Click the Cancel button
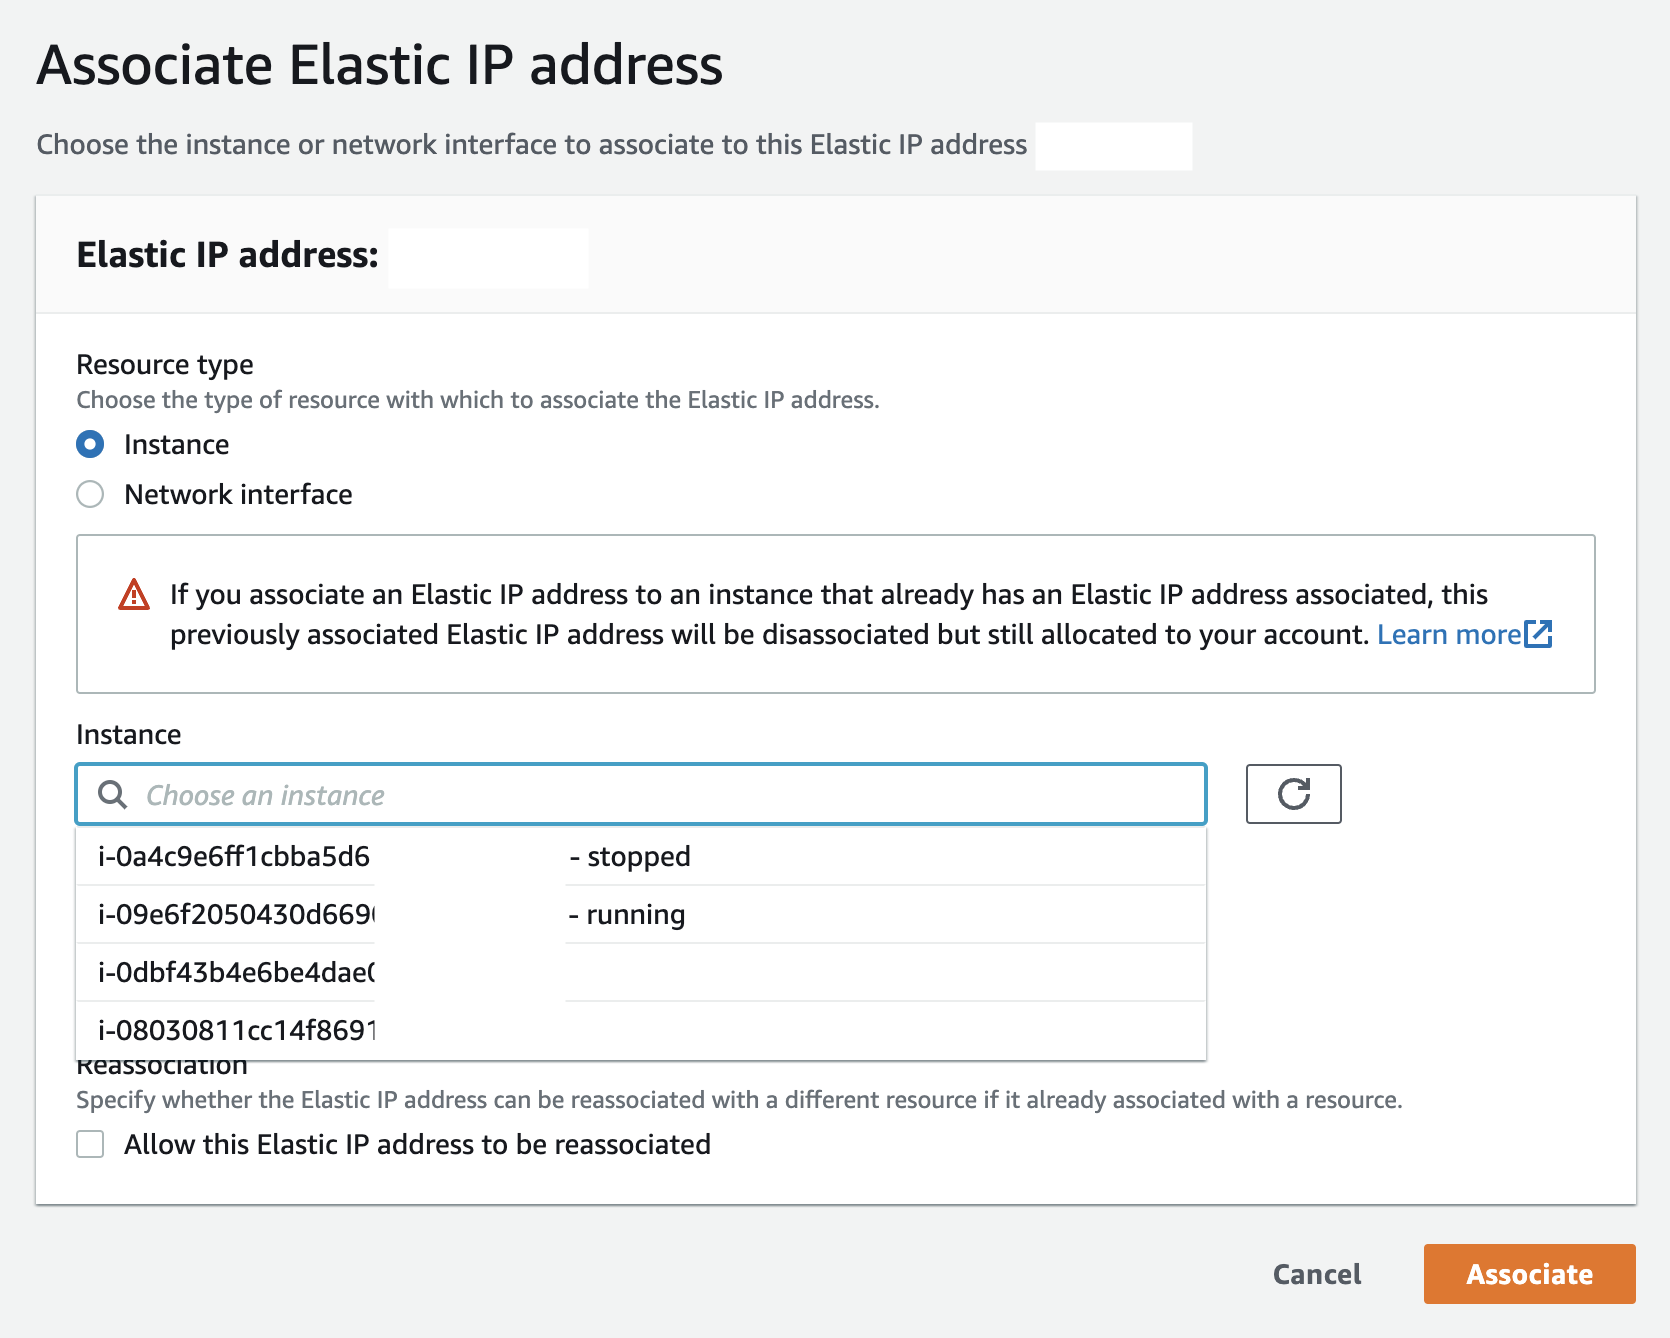Viewport: 1670px width, 1338px height. click(1316, 1274)
